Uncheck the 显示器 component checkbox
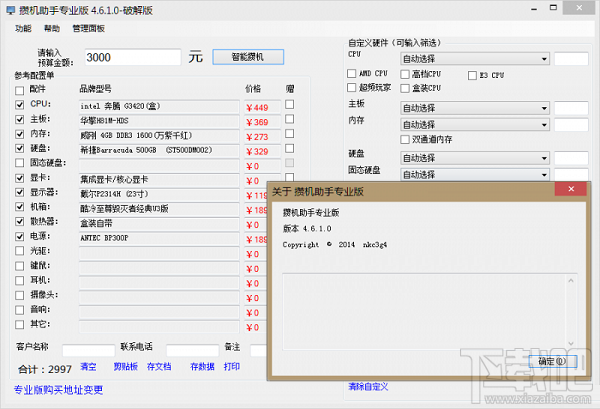This screenshot has height=409, width=600. click(x=20, y=192)
